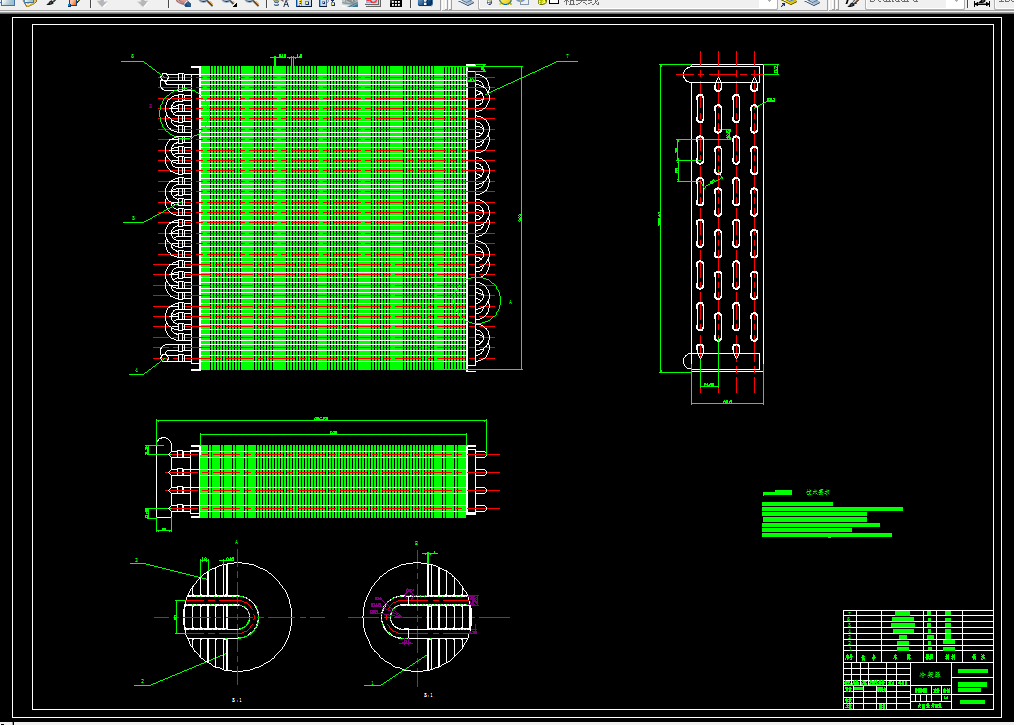Screen dimensions: 1014x725
Task: Select the green detail circle A on front view
Action: tap(500, 300)
